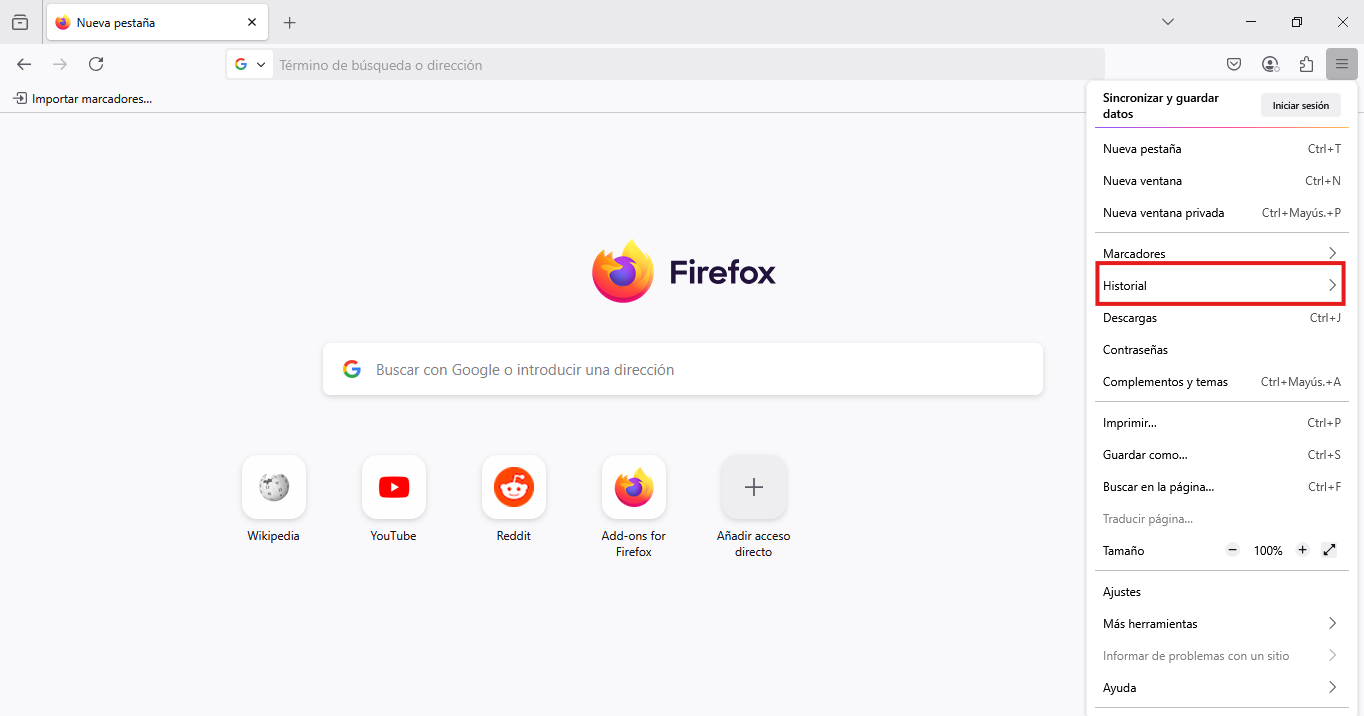This screenshot has height=716, width=1364.
Task: Reset zoom by clicking 100%
Action: pyautogui.click(x=1268, y=551)
